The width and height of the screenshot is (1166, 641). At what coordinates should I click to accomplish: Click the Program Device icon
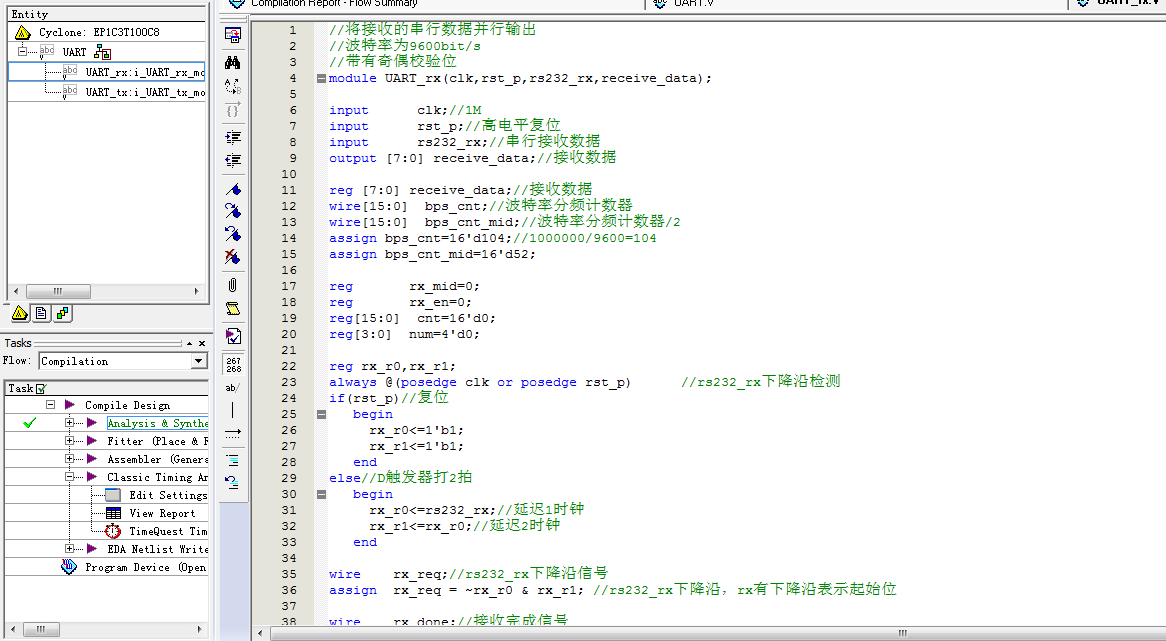(x=69, y=567)
